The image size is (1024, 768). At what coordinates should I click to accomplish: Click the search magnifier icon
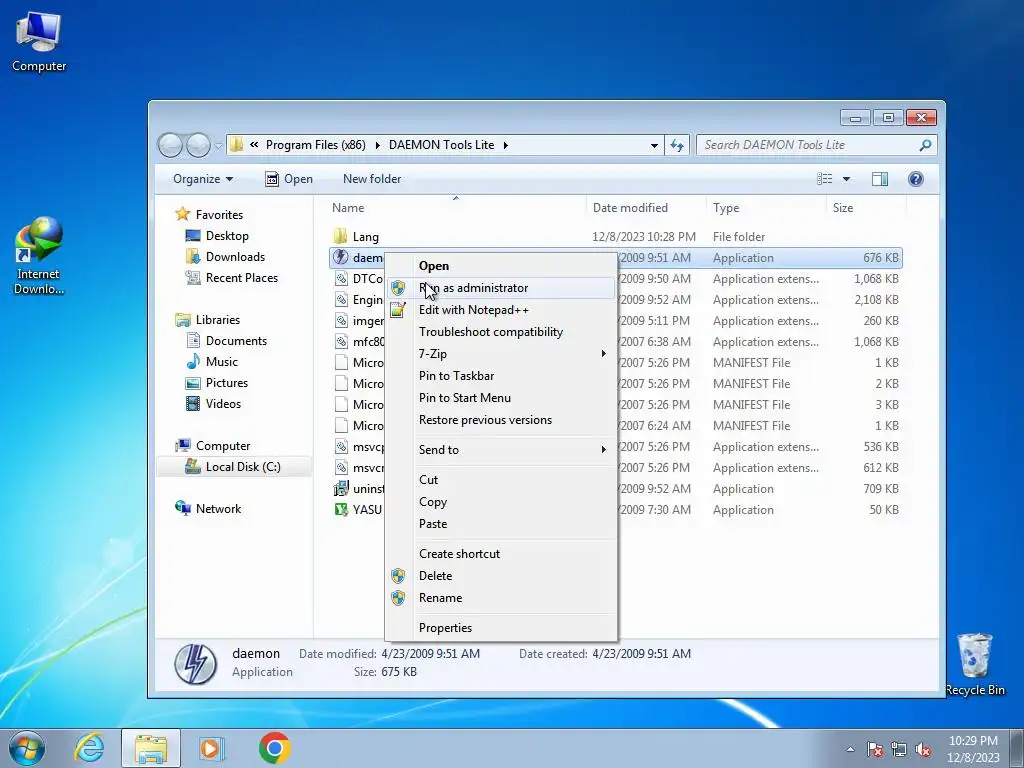pyautogui.click(x=925, y=145)
